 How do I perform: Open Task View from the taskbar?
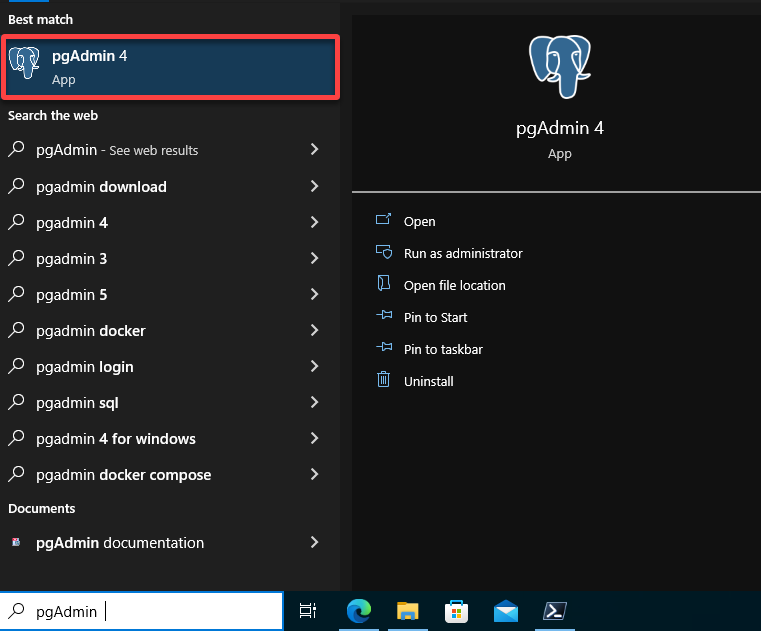[308, 611]
